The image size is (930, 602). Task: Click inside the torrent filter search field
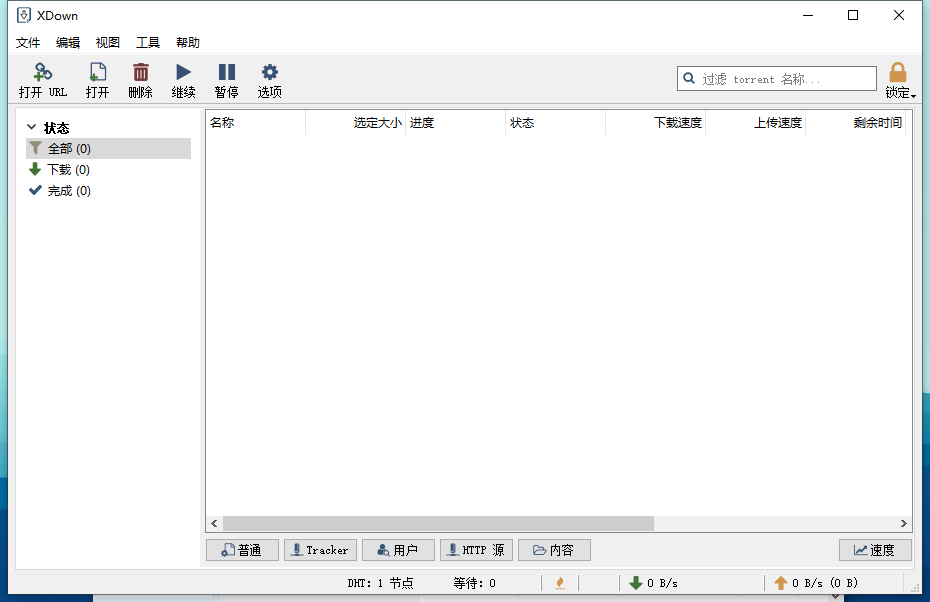[x=780, y=78]
